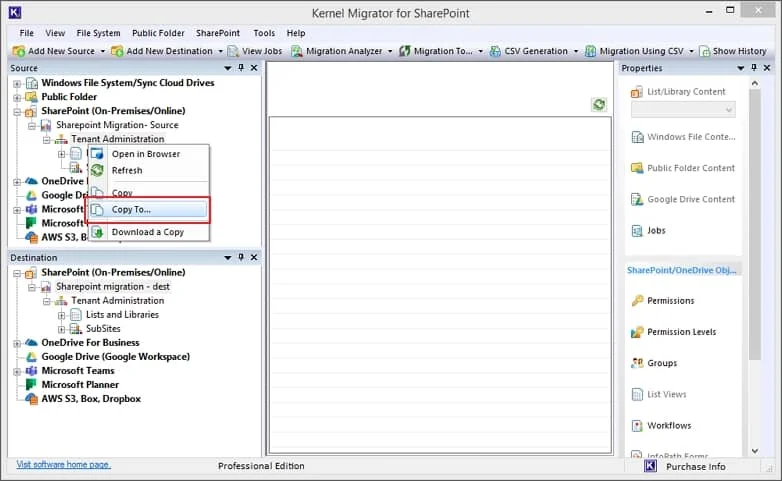The width and height of the screenshot is (782, 481).
Task: Click CSV Generation toolbar icon
Action: tap(495, 51)
